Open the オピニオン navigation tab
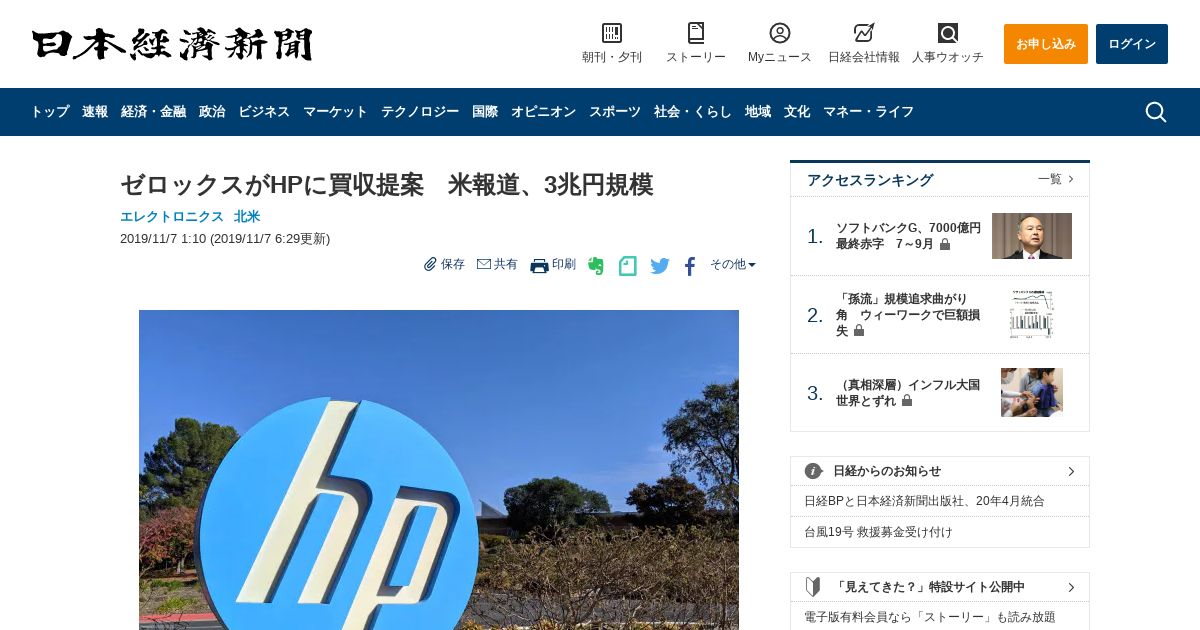Image resolution: width=1200 pixels, height=630 pixels. [543, 112]
